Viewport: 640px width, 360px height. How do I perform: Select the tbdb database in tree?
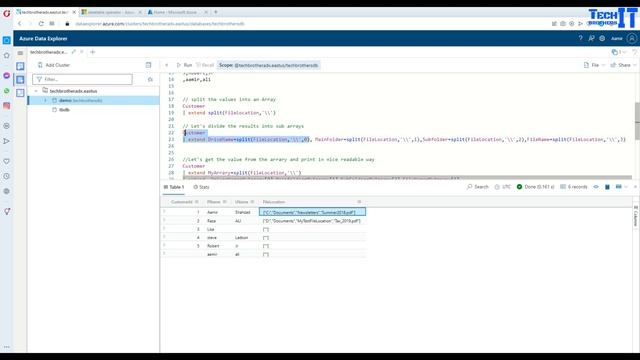click(61, 110)
